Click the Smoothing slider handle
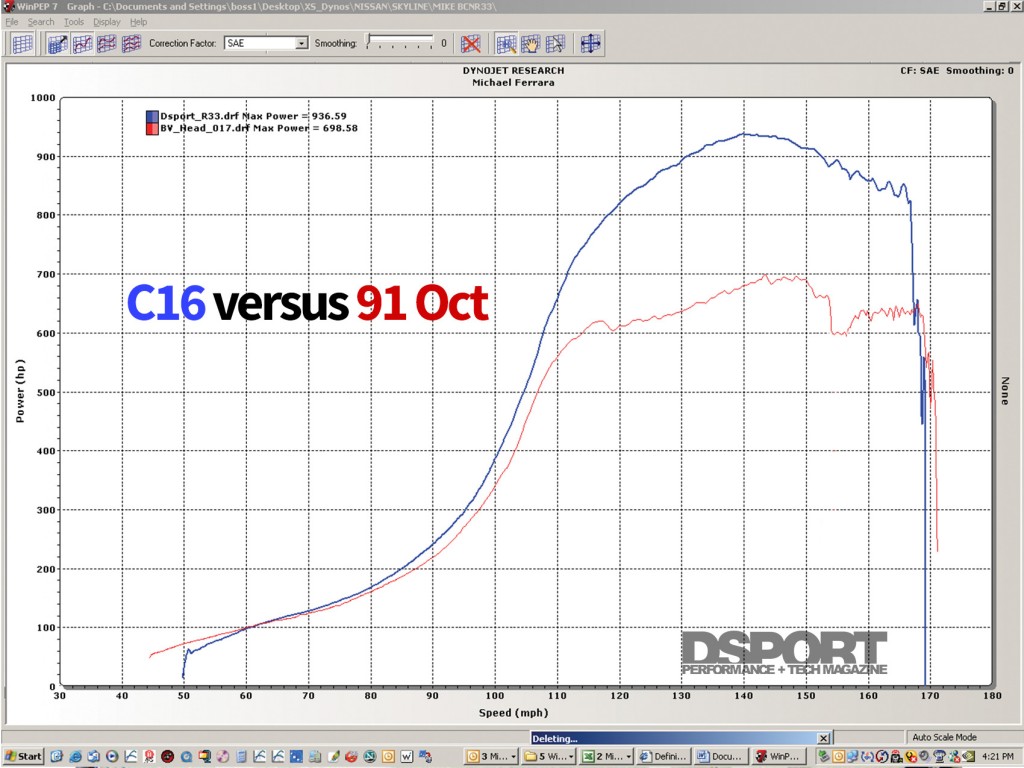1024x768 pixels. [x=369, y=40]
